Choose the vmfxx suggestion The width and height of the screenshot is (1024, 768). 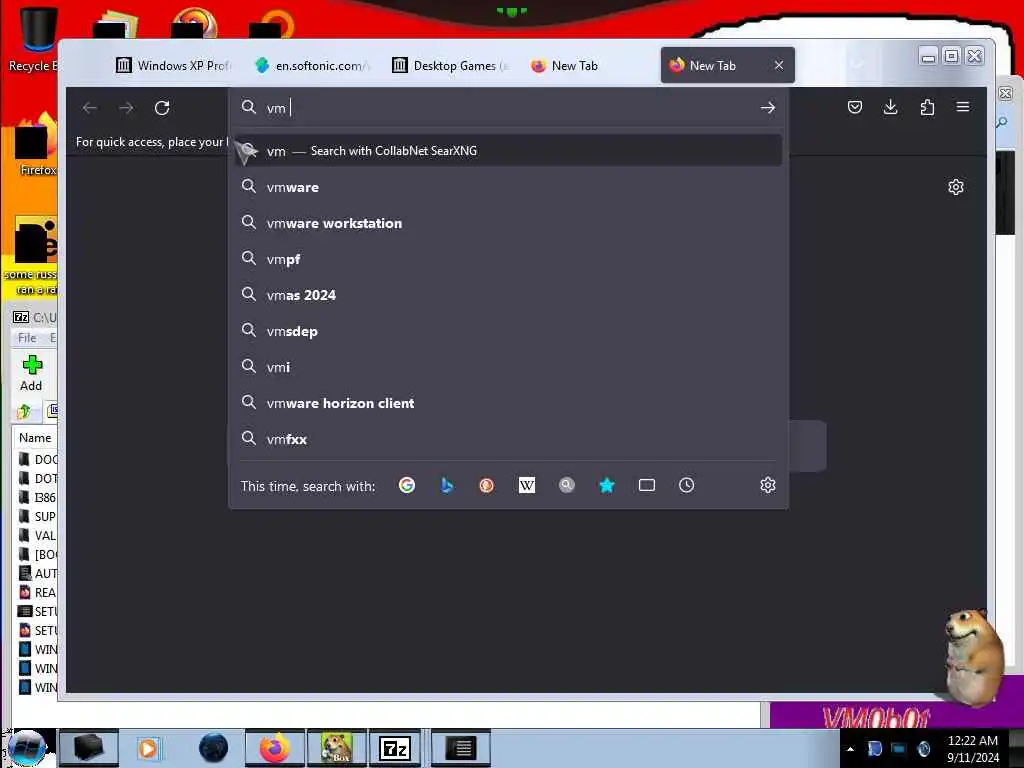tap(508, 440)
